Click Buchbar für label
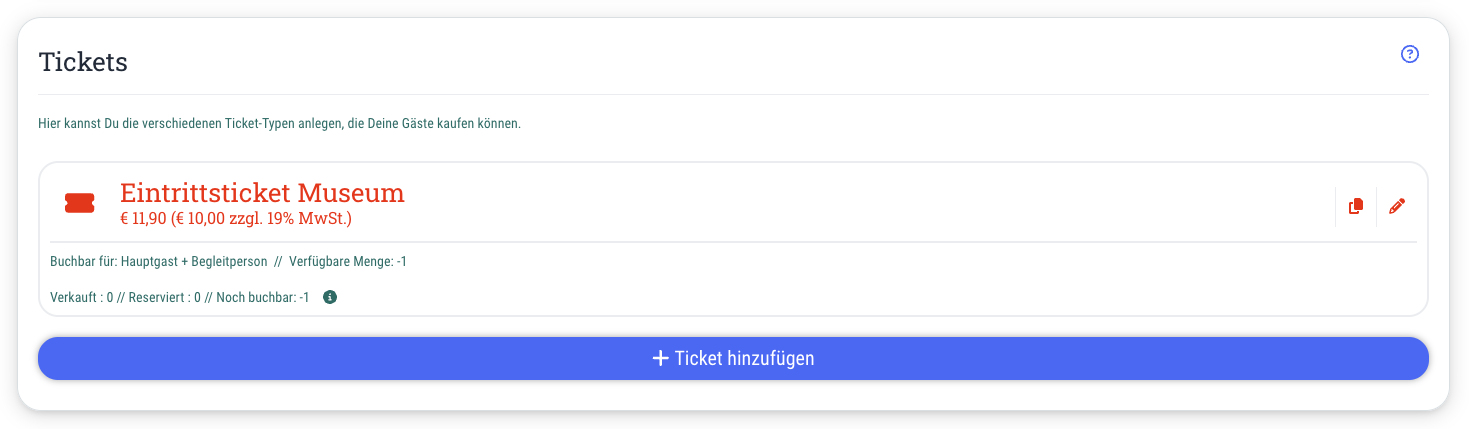 [84, 262]
